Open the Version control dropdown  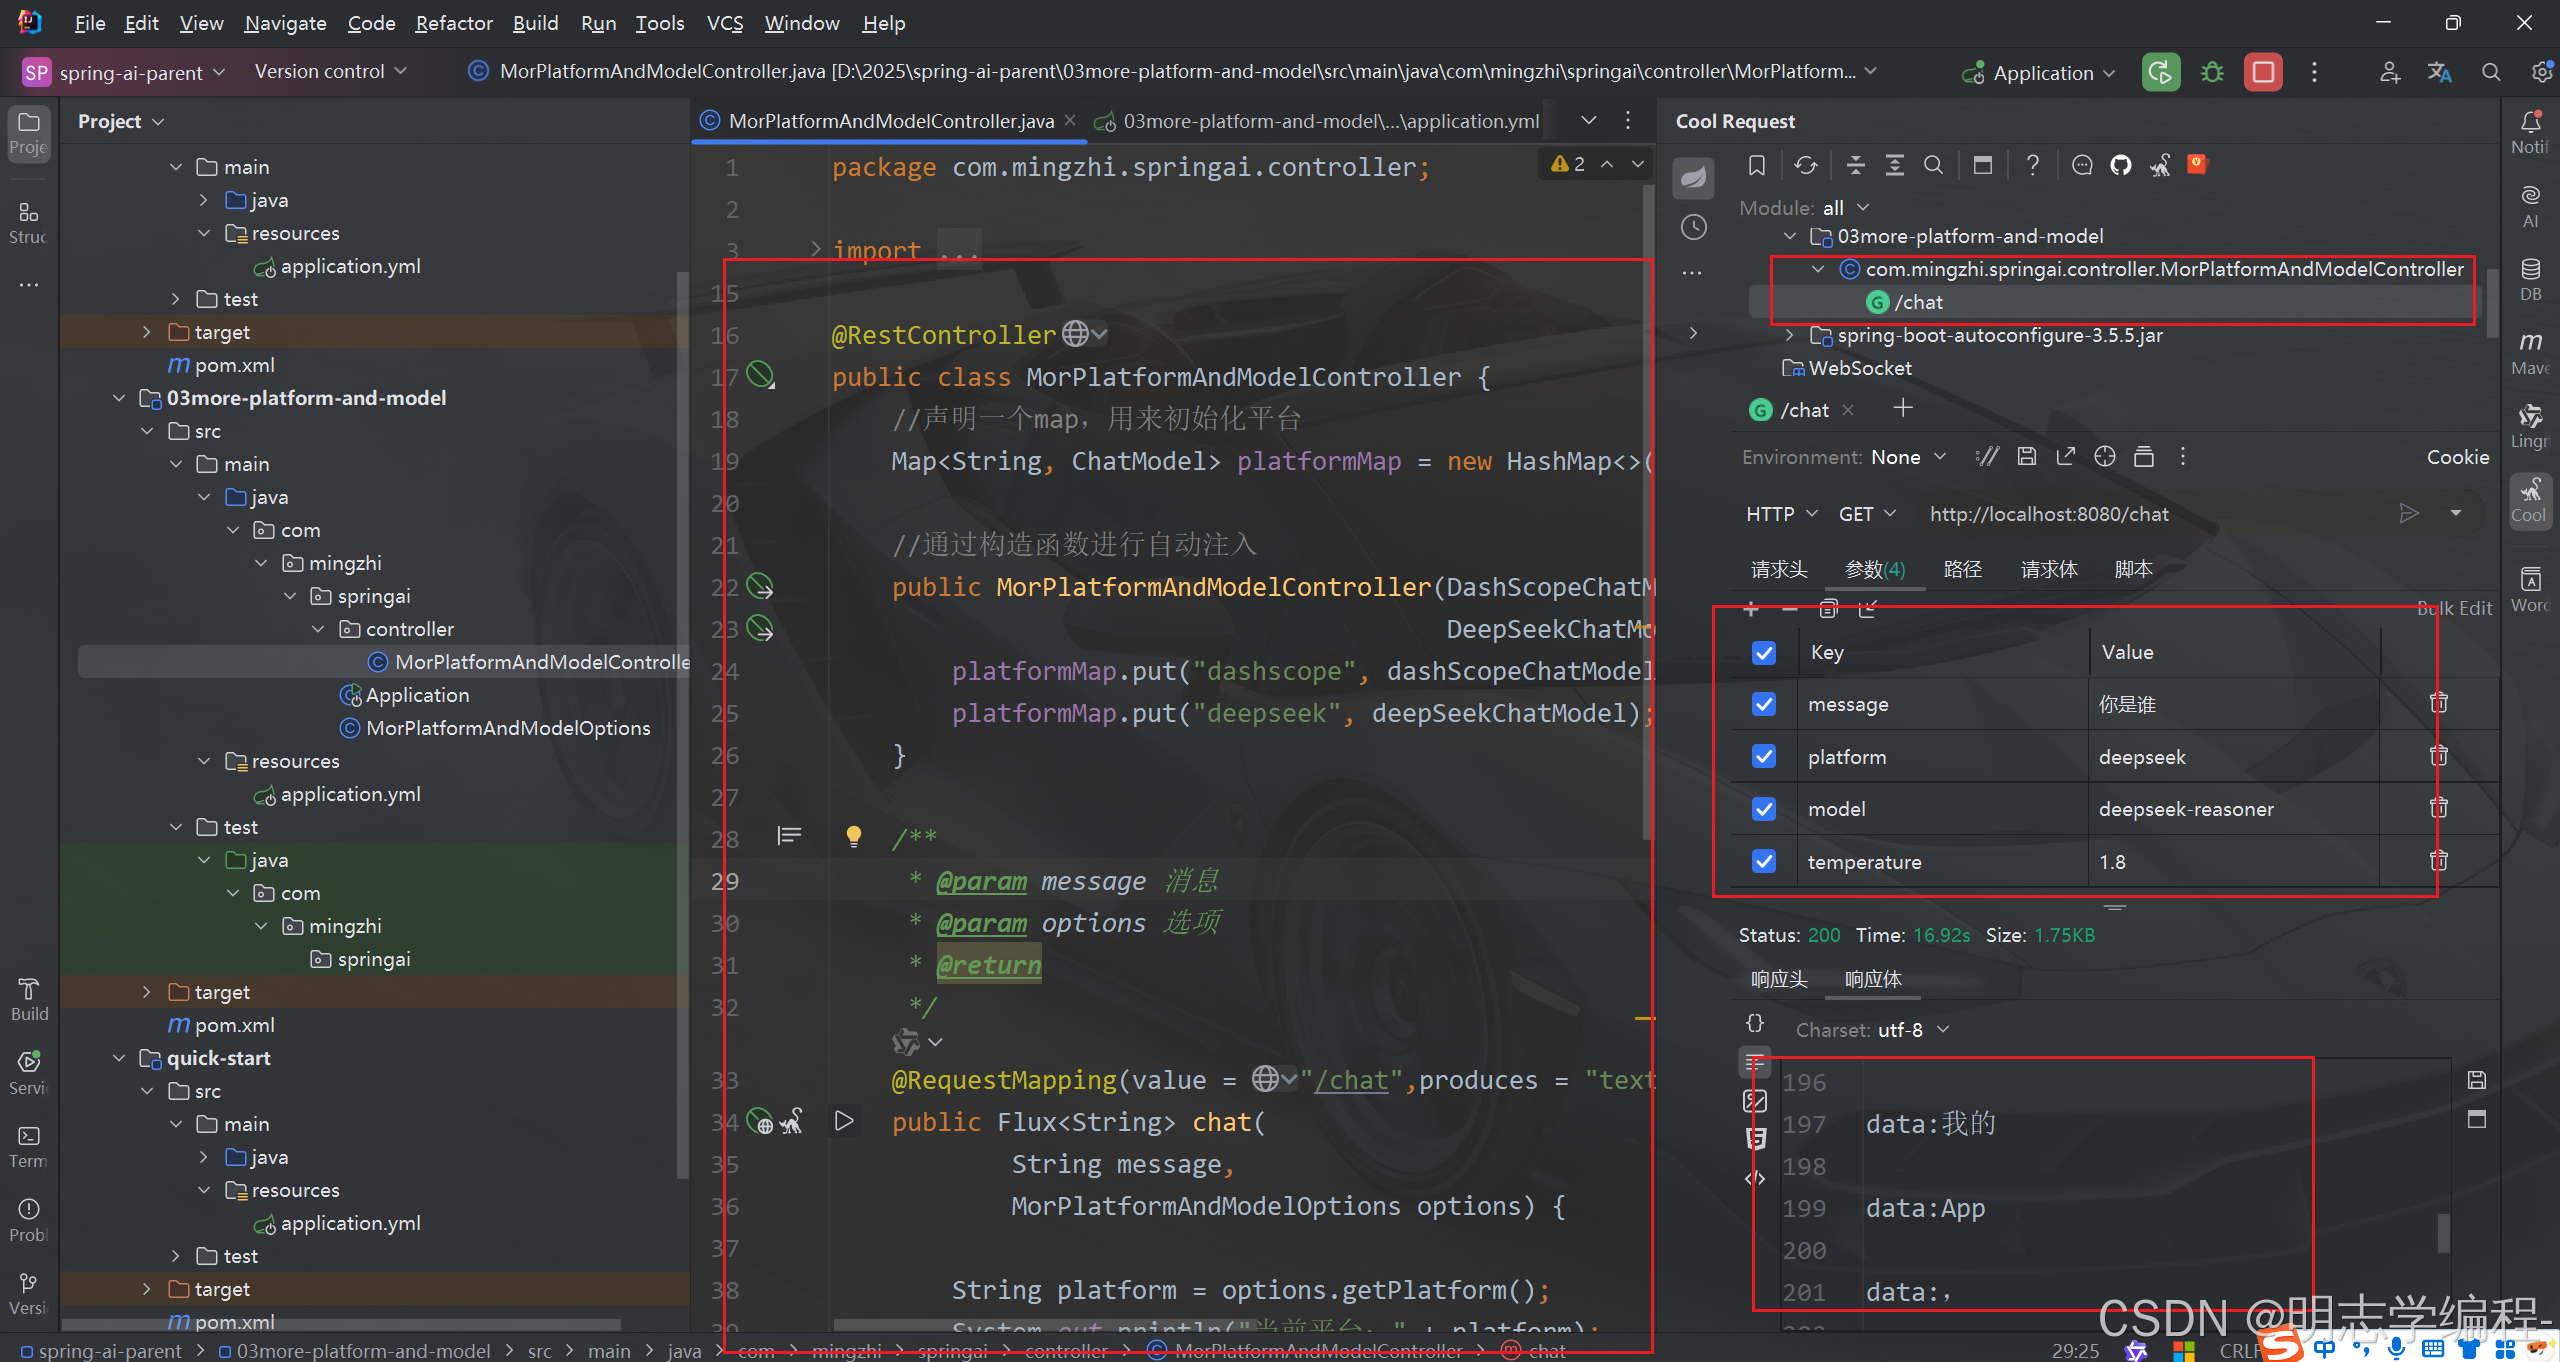point(330,71)
